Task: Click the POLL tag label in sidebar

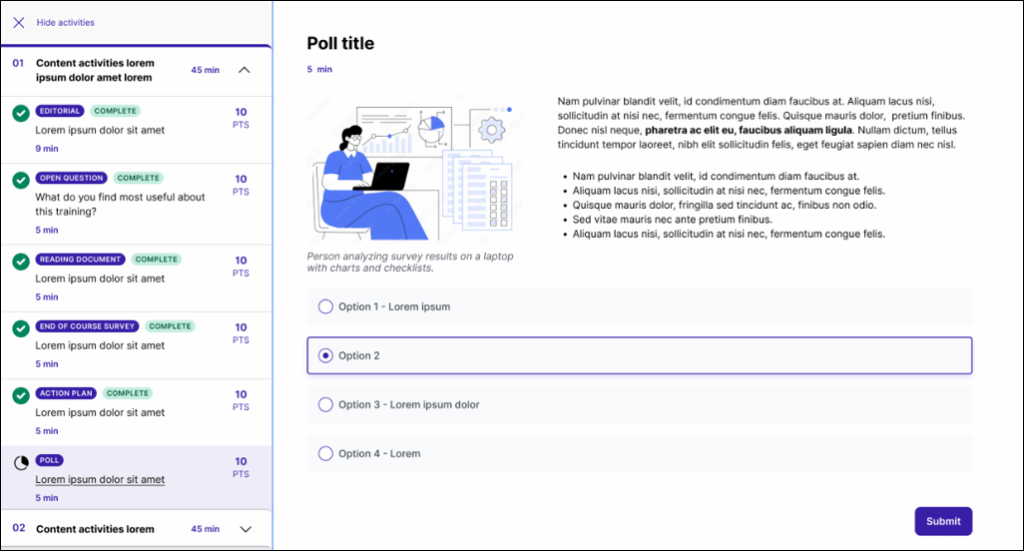Action: (x=49, y=461)
